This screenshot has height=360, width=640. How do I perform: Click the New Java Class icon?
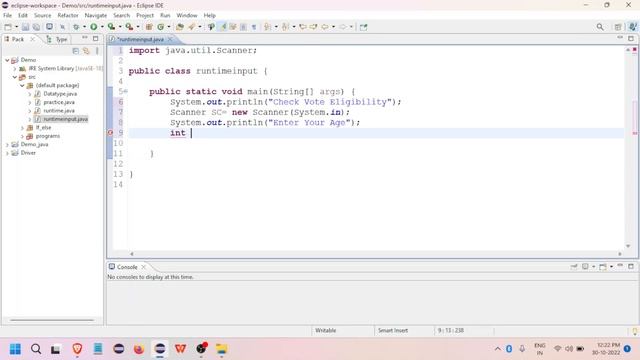[x=161, y=27]
